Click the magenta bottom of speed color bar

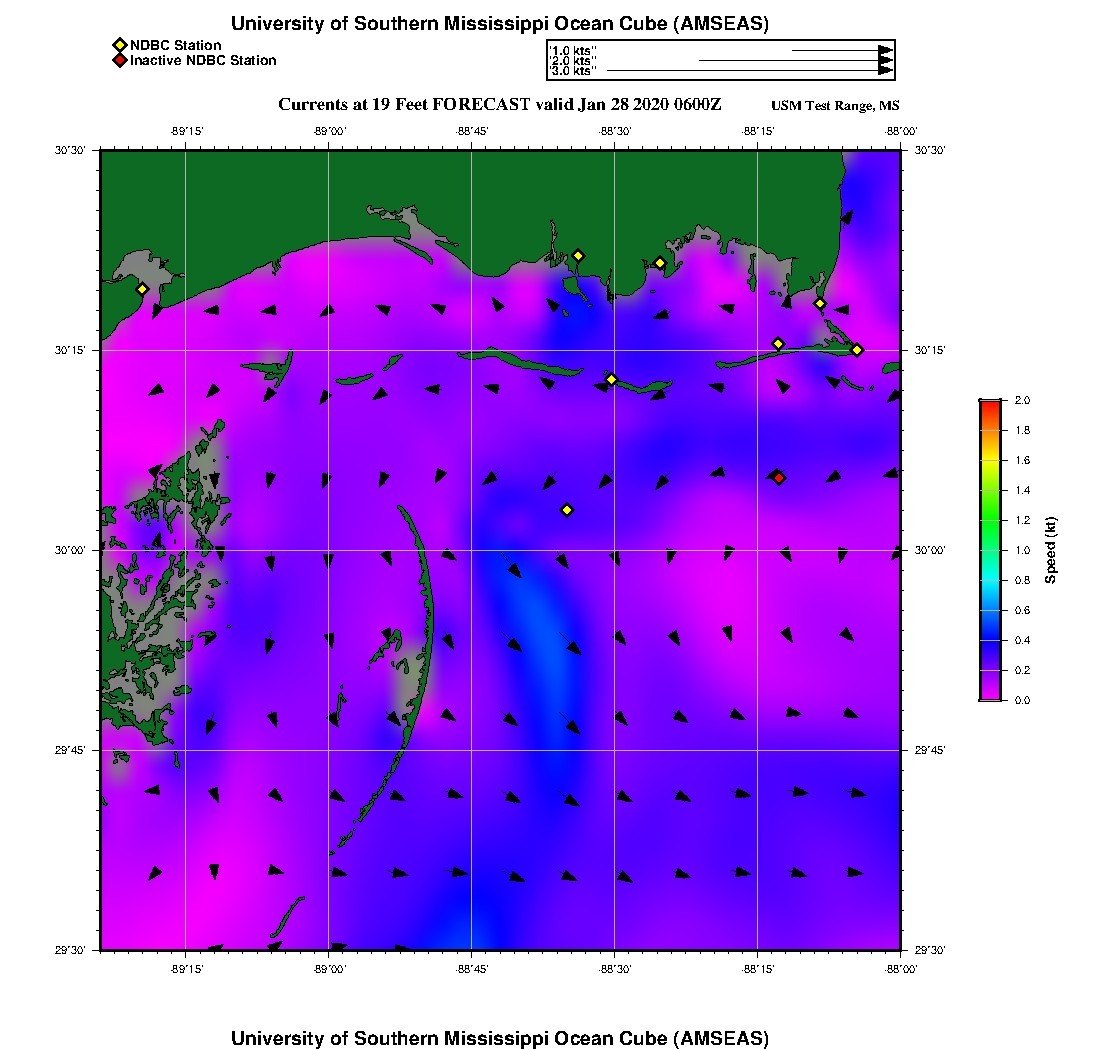(x=990, y=695)
